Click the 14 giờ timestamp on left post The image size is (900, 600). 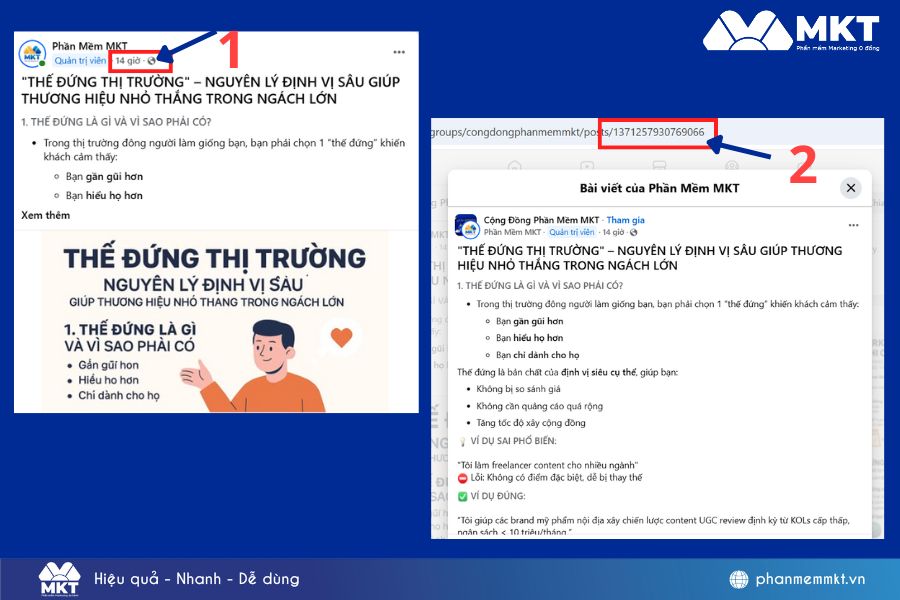127,60
